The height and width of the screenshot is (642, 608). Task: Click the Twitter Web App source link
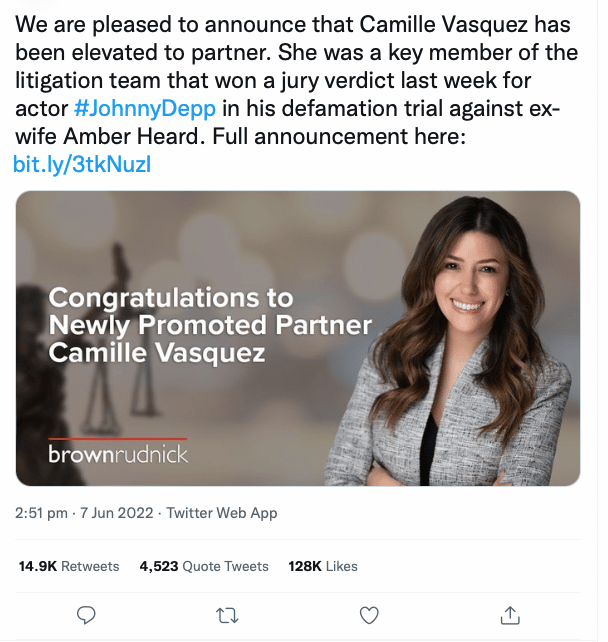coord(222,513)
